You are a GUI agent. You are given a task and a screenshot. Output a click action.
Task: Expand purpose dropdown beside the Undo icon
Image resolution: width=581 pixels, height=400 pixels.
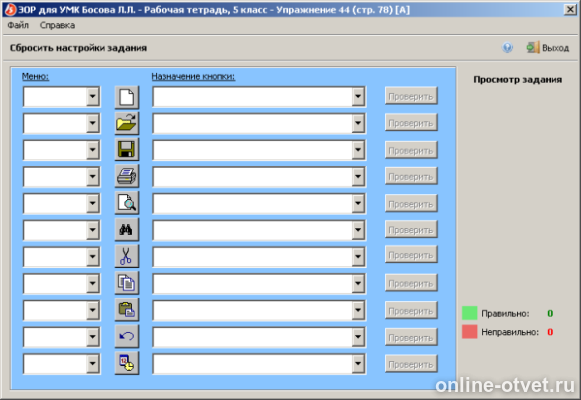click(x=358, y=337)
